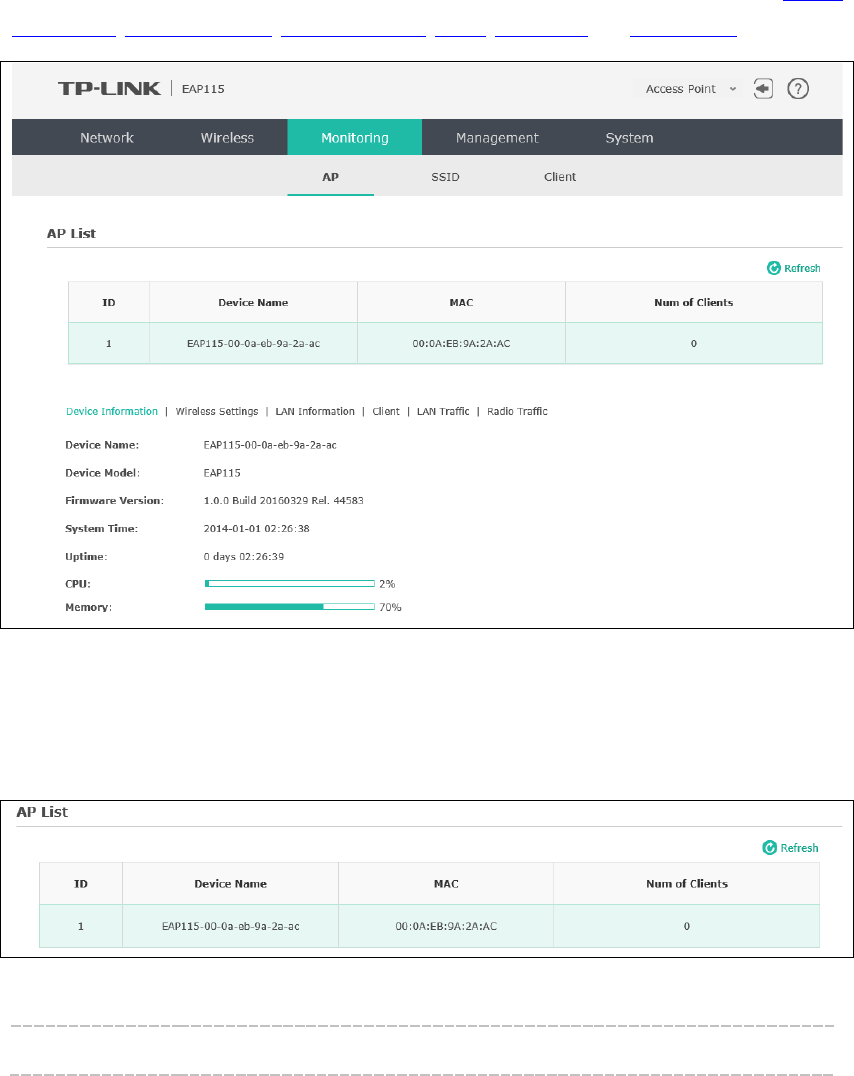Open the Management menu tab
854x1076 pixels.
click(497, 138)
